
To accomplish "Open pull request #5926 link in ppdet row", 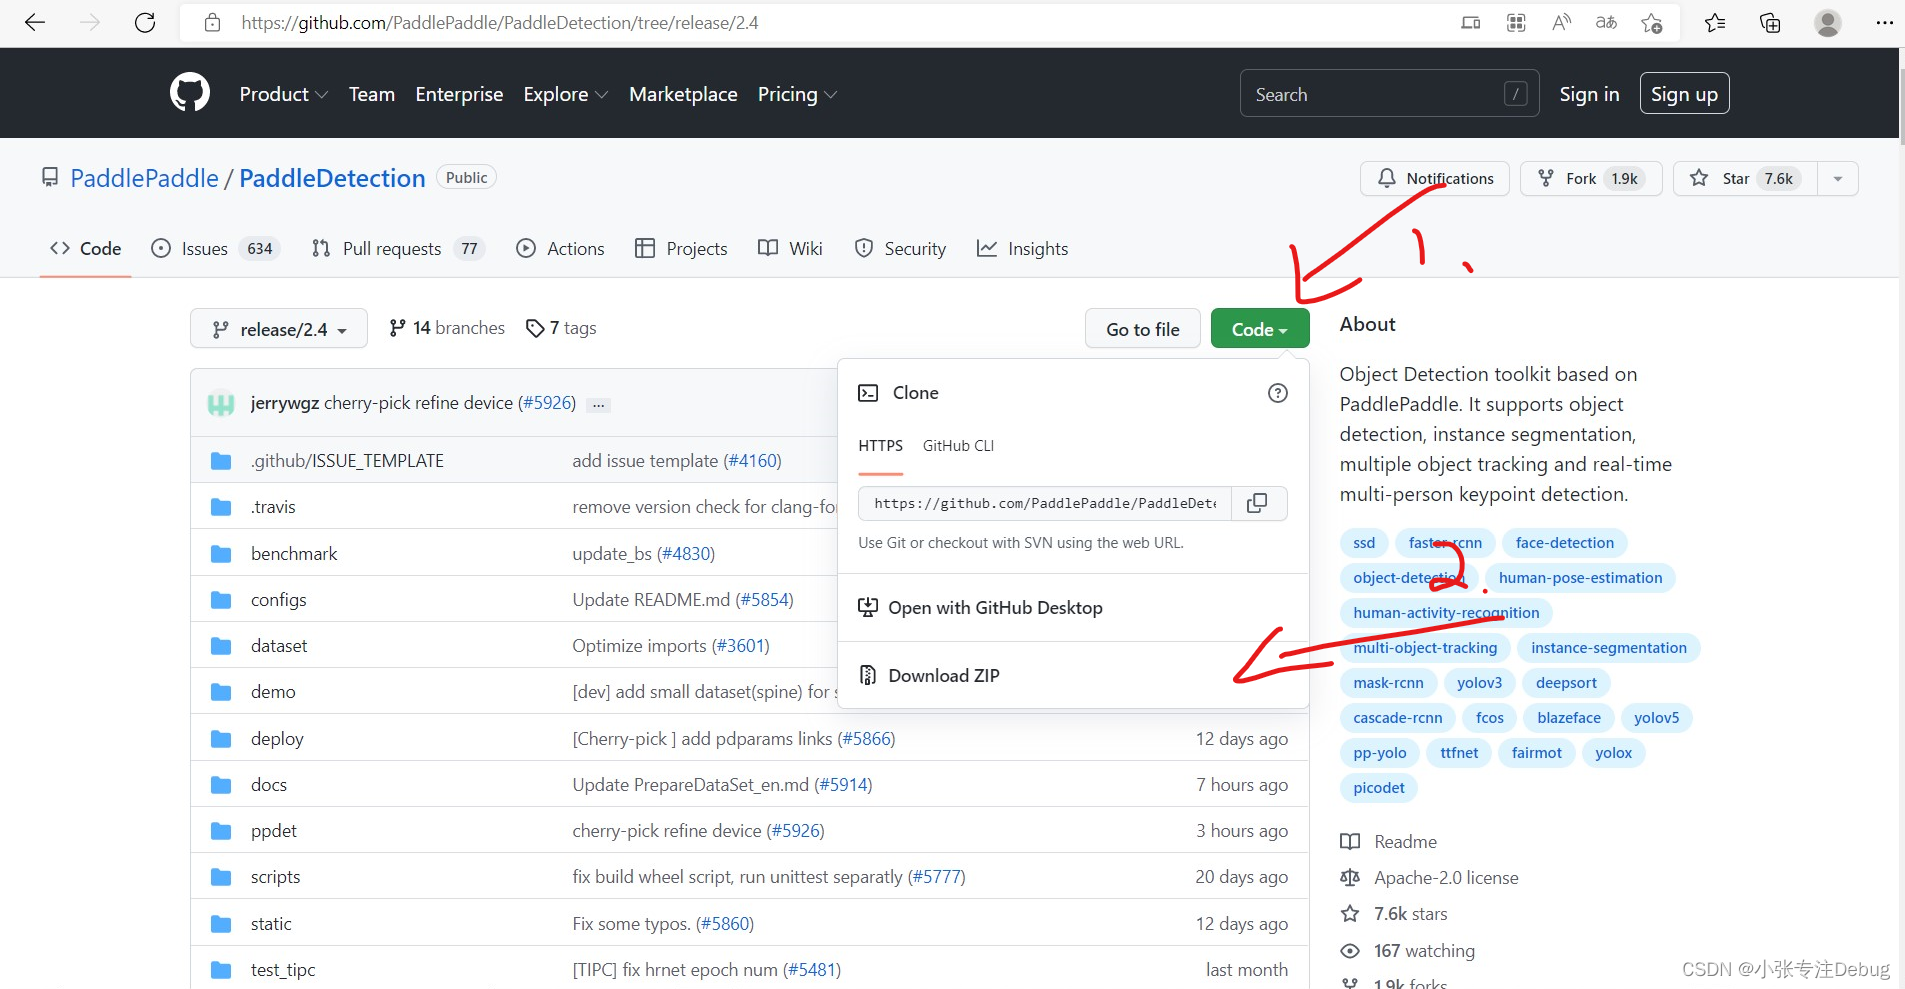I will [795, 831].
